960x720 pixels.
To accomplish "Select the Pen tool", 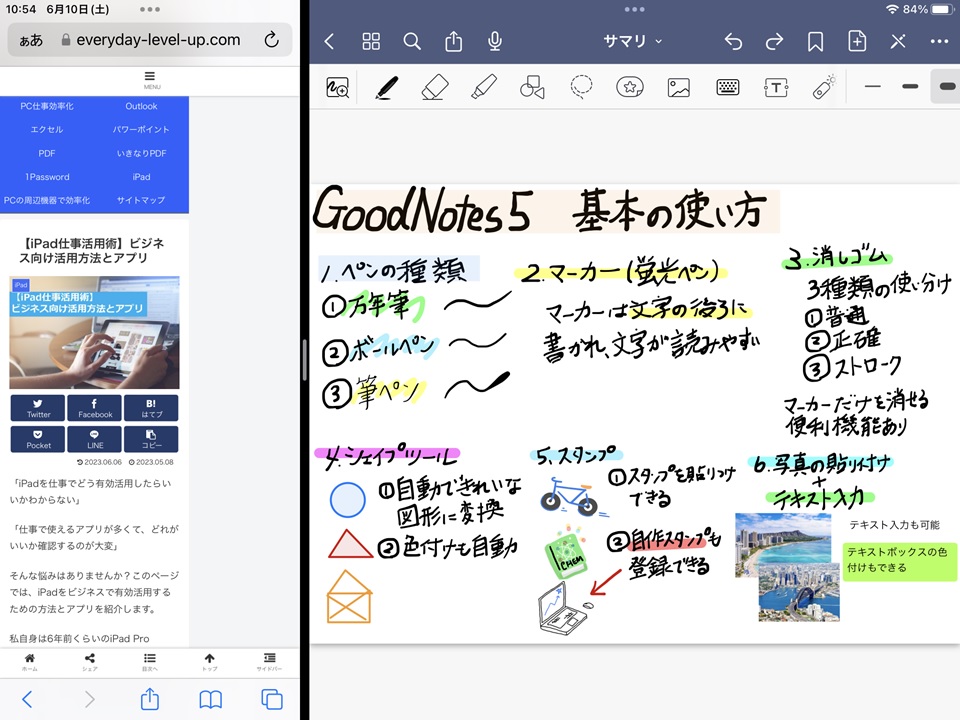I will 386,88.
